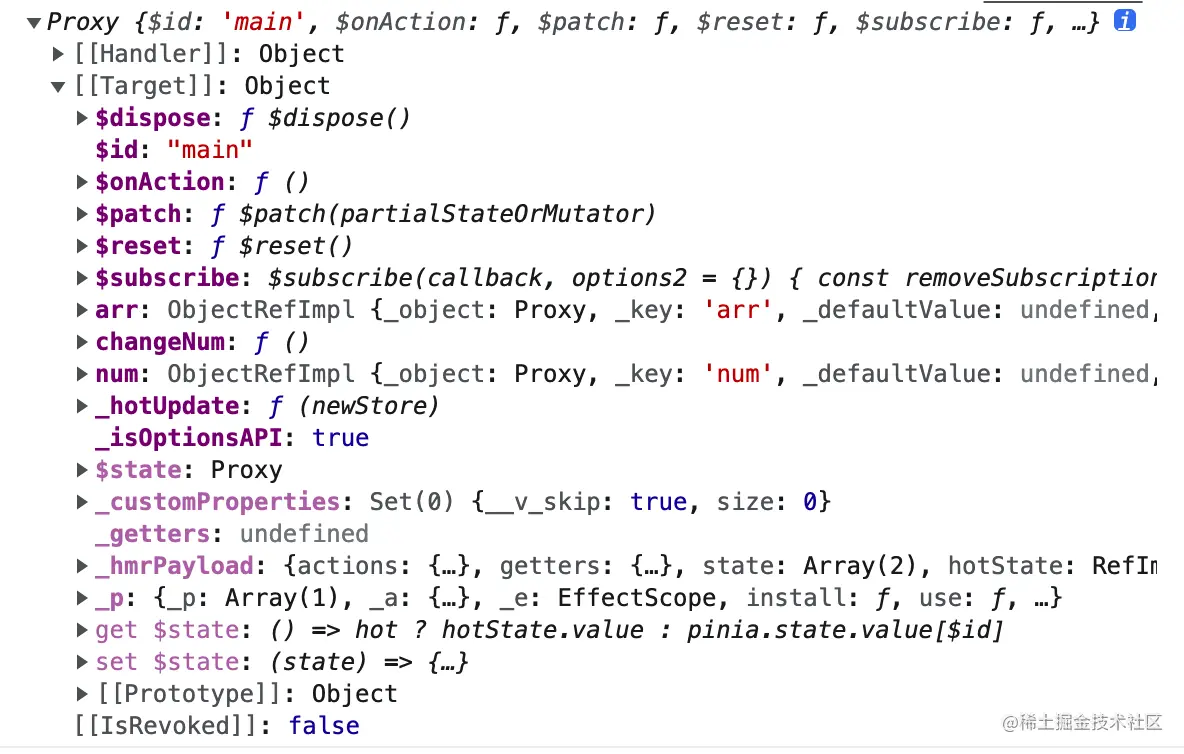This screenshot has width=1184, height=754.
Task: Select the $id "main" property row
Action: tap(174, 149)
